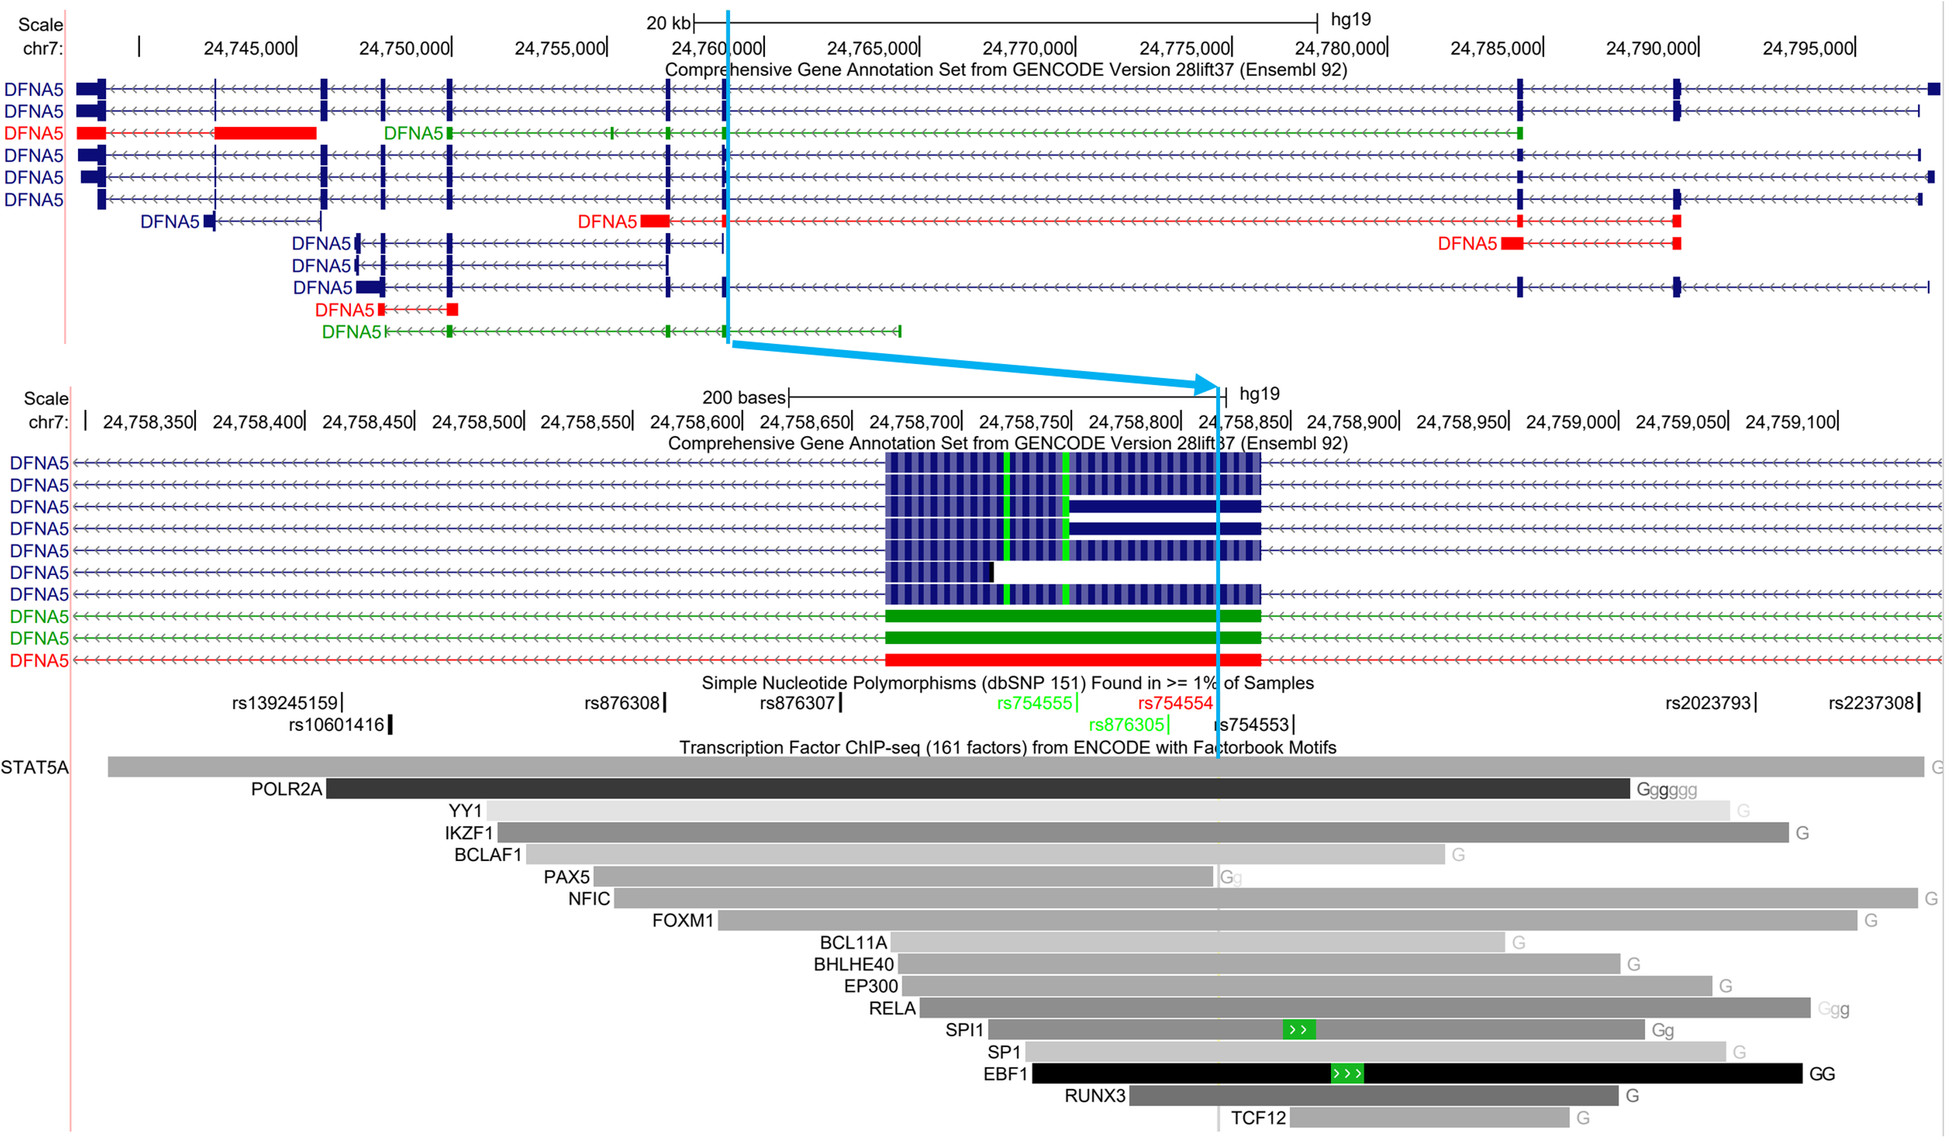Viewport: 1946px width, 1138px height.
Task: Select the EP300 ChIP-seq label
Action: [871, 986]
